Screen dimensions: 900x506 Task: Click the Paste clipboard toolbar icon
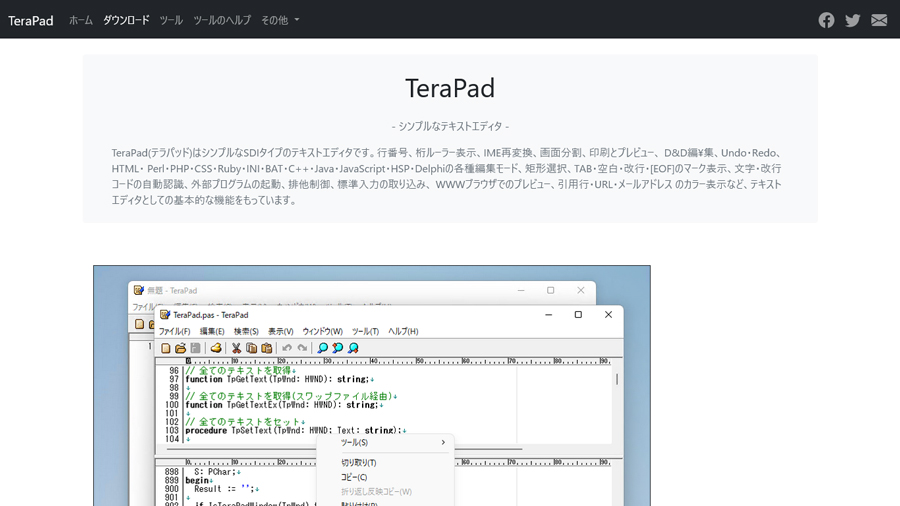click(x=266, y=348)
